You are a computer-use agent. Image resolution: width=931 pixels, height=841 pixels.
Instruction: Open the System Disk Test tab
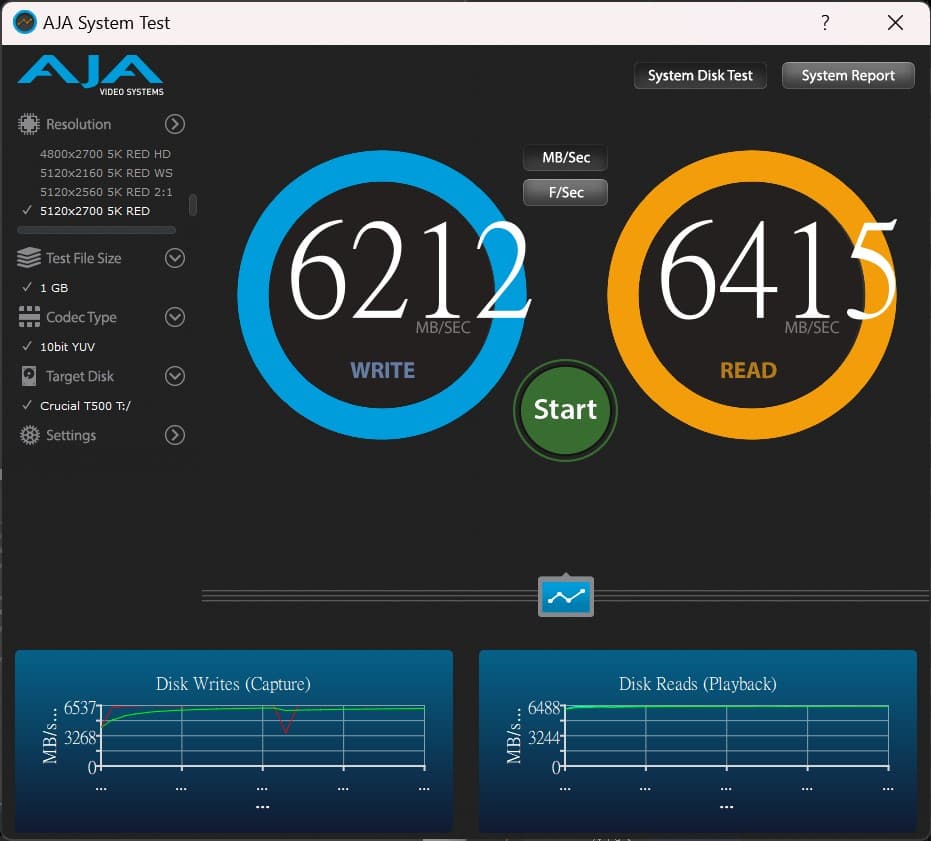(x=700, y=75)
